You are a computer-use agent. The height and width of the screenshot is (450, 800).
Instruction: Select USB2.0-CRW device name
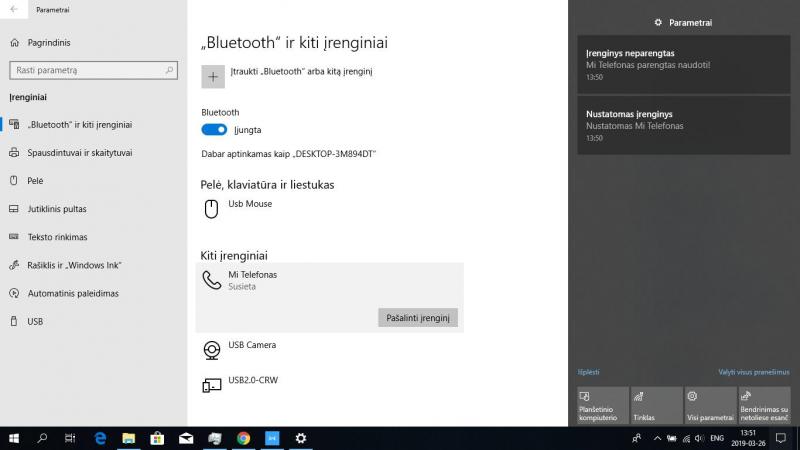pos(253,380)
